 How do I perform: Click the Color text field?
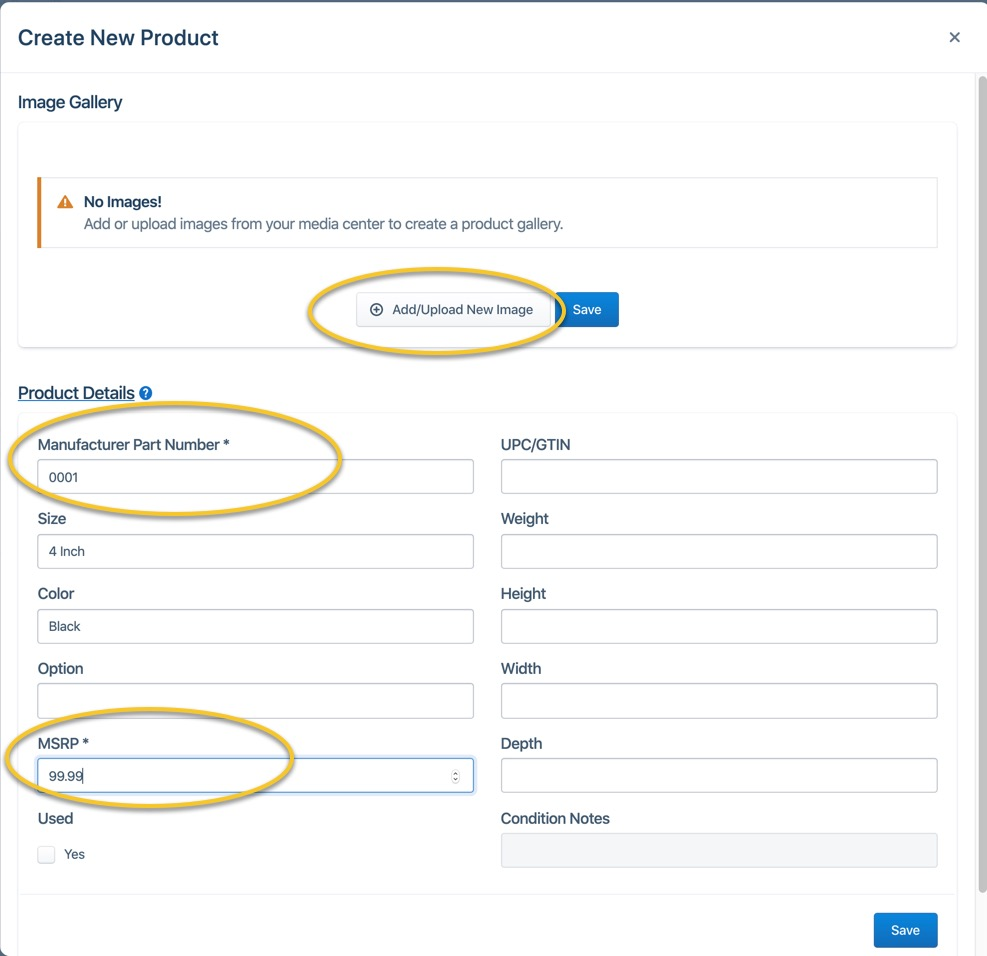(x=255, y=626)
